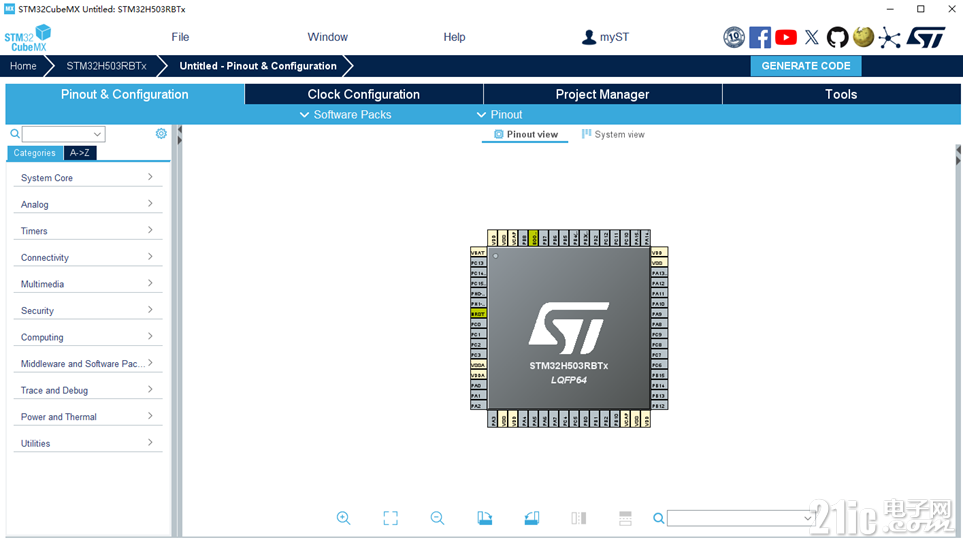
Task: Expand the System Core category
Action: pyautogui.click(x=87, y=177)
